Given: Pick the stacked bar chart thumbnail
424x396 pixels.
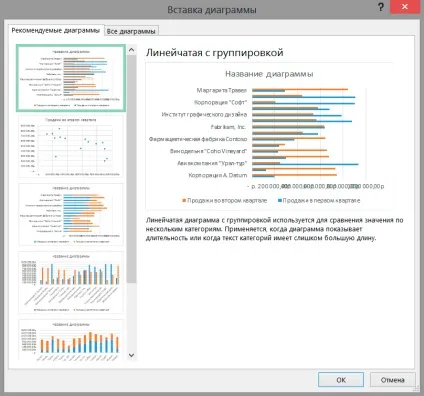Looking at the screenshot, I should (x=71, y=214).
